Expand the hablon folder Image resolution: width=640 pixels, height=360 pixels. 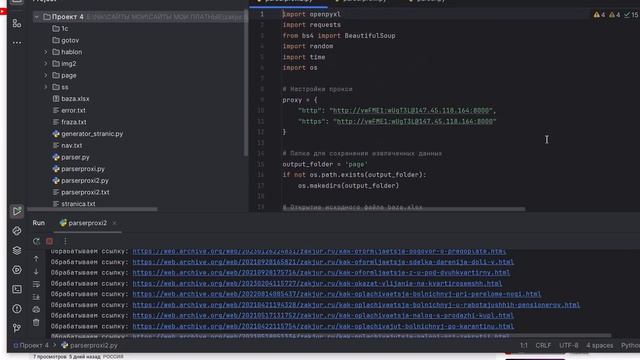46,52
